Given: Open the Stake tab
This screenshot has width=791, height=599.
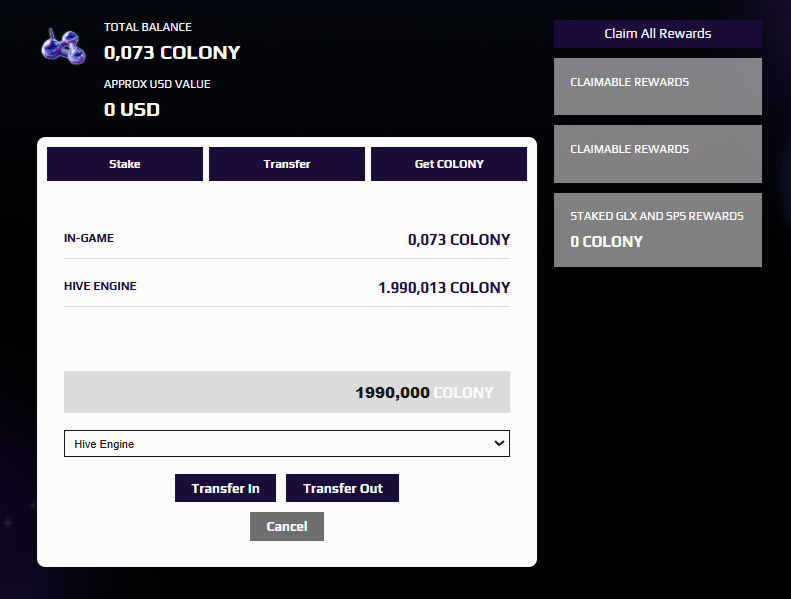Looking at the screenshot, I should pyautogui.click(x=125, y=164).
